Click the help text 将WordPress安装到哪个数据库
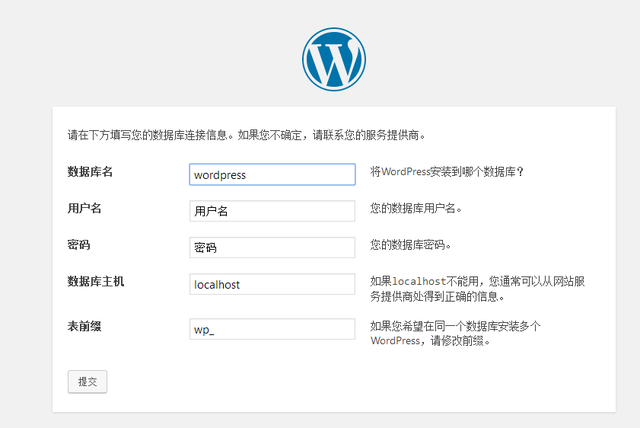The width and height of the screenshot is (640, 428). (x=447, y=172)
